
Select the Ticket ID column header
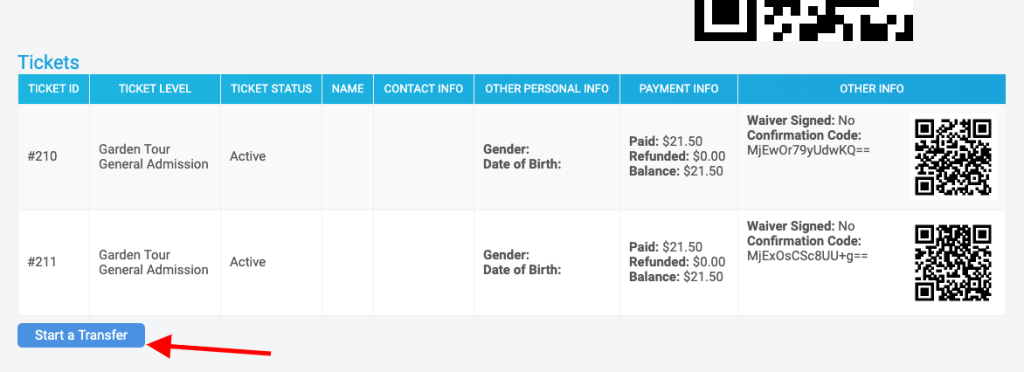(54, 89)
